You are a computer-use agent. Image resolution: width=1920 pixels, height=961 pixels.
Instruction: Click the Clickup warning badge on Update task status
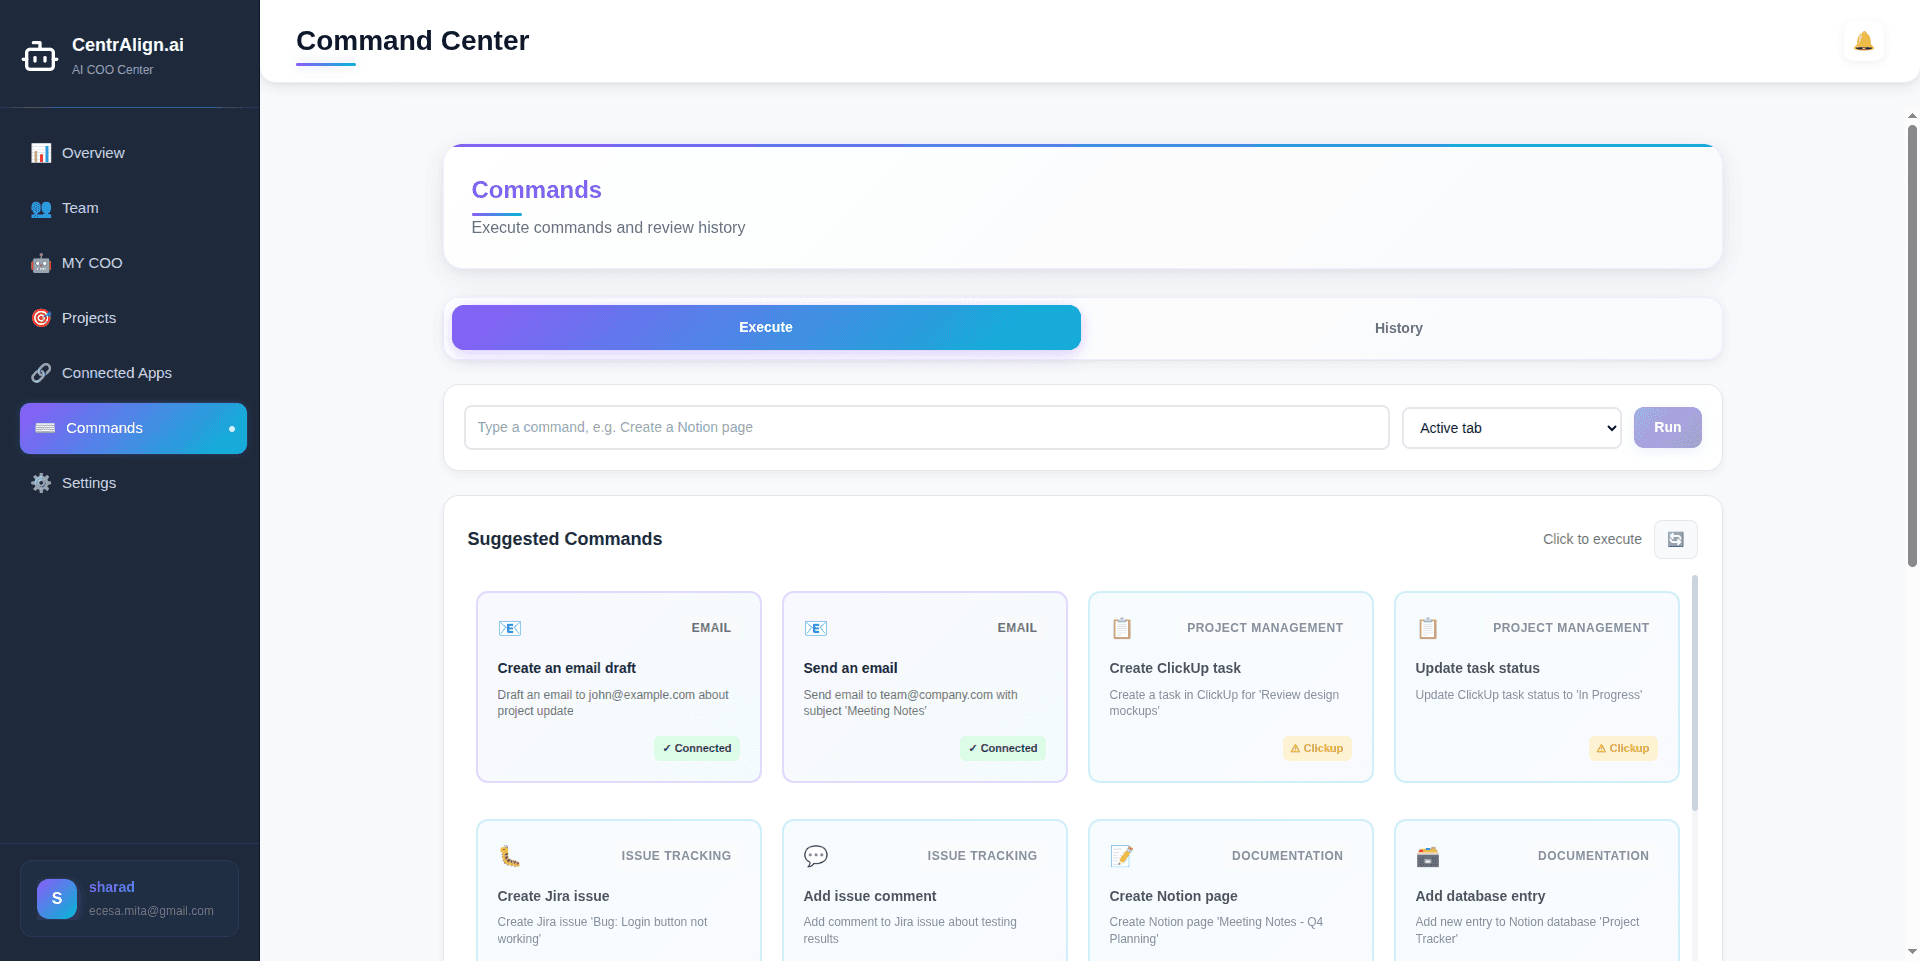coord(1622,748)
